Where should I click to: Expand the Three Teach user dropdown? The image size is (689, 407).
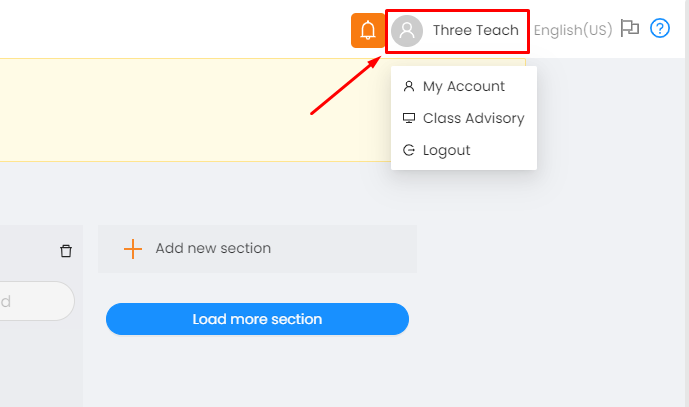click(457, 31)
